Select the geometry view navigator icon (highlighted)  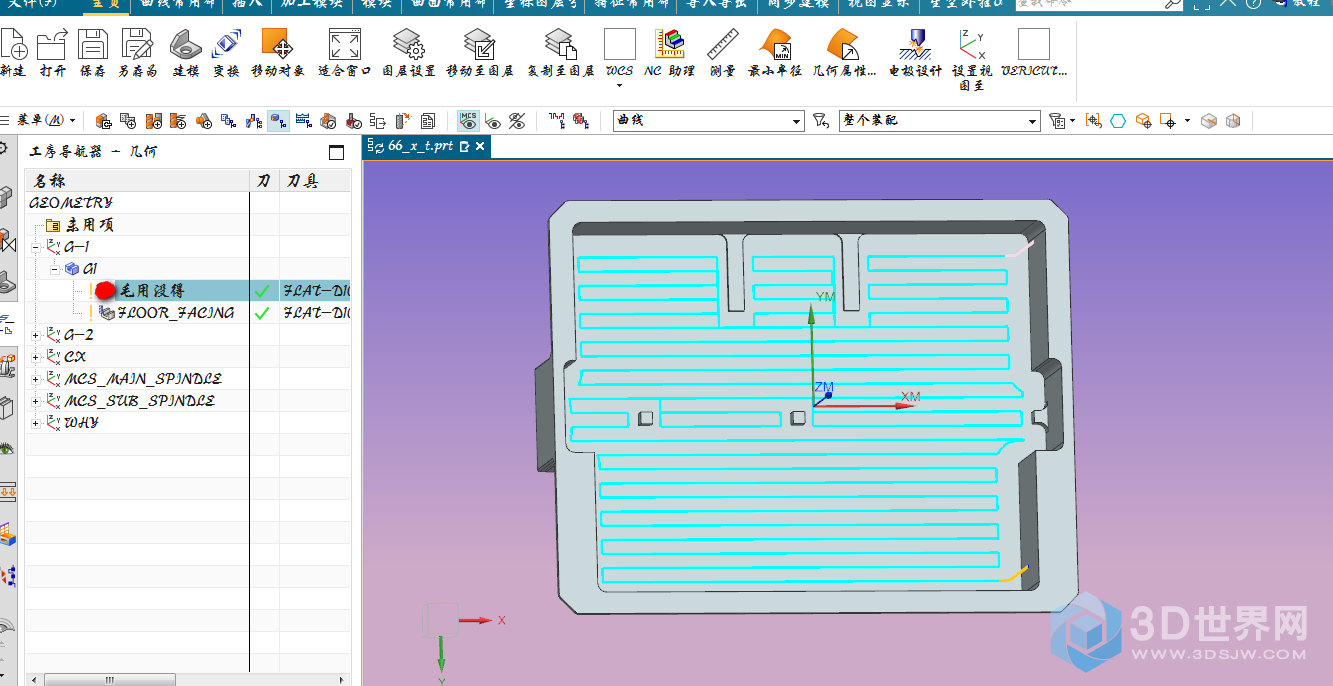tap(278, 121)
